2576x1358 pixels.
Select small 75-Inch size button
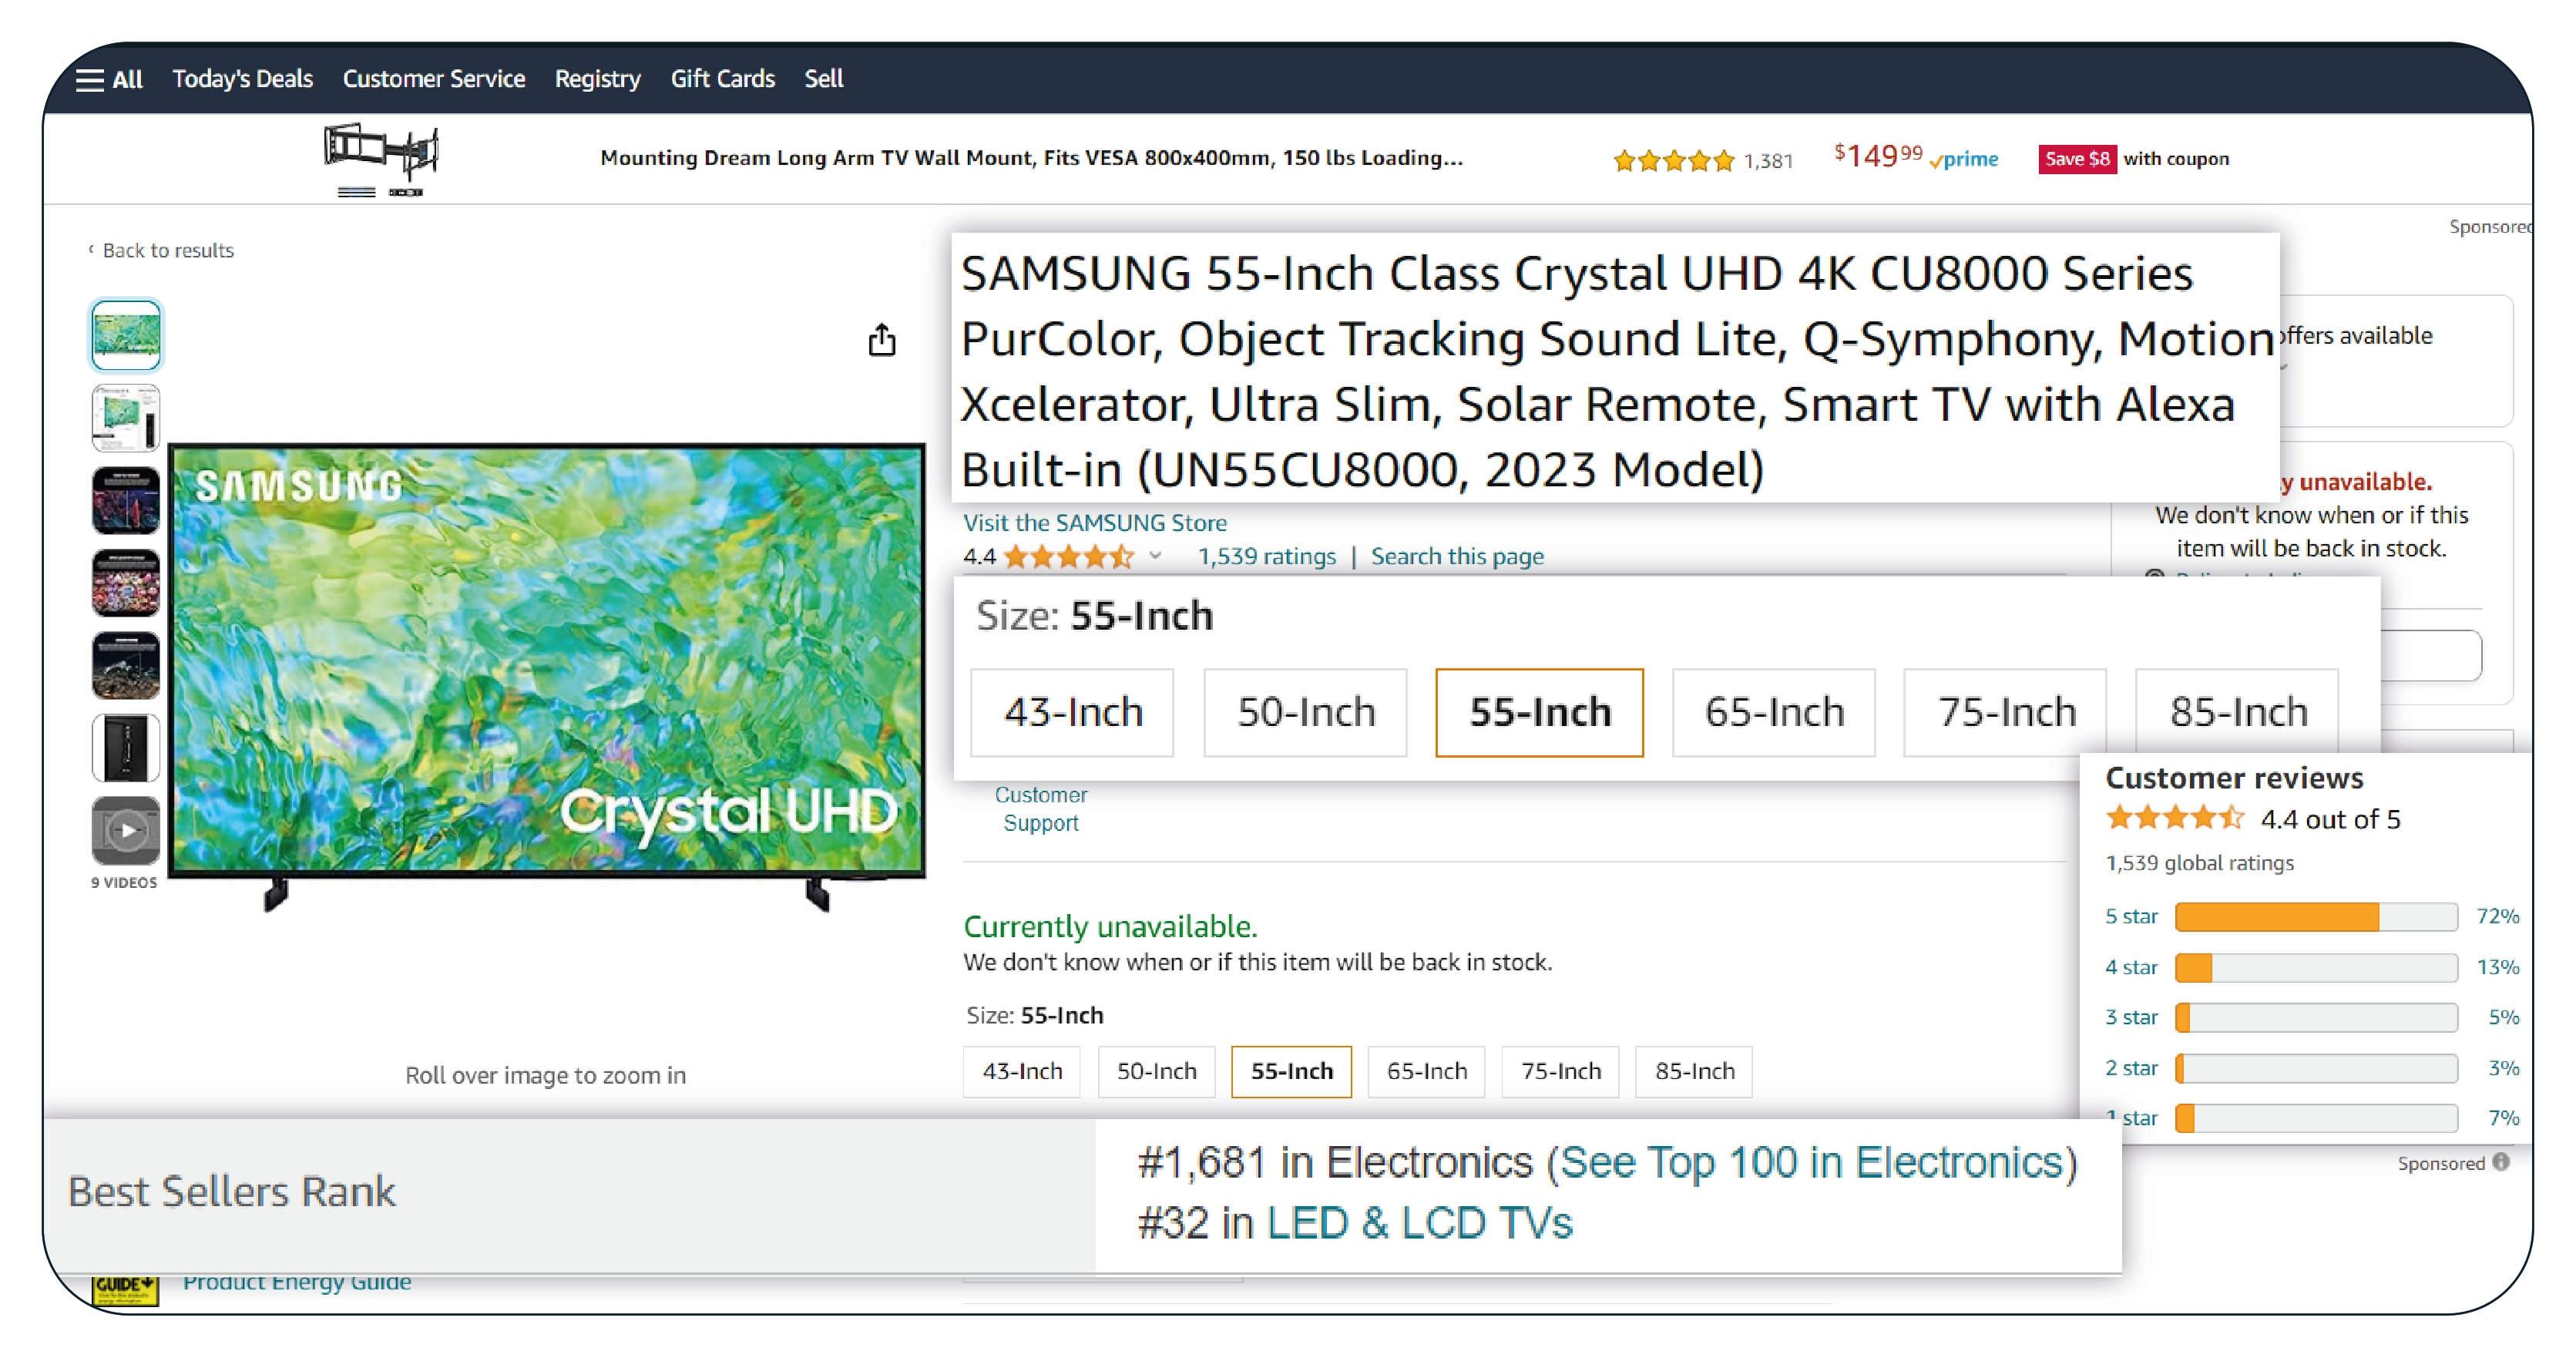tap(1560, 1071)
